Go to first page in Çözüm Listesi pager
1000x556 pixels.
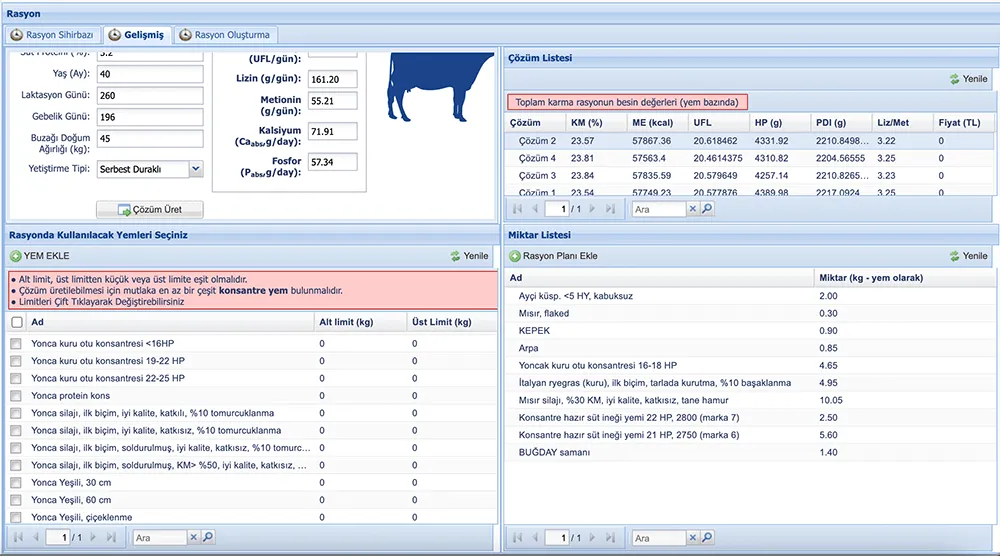(517, 209)
